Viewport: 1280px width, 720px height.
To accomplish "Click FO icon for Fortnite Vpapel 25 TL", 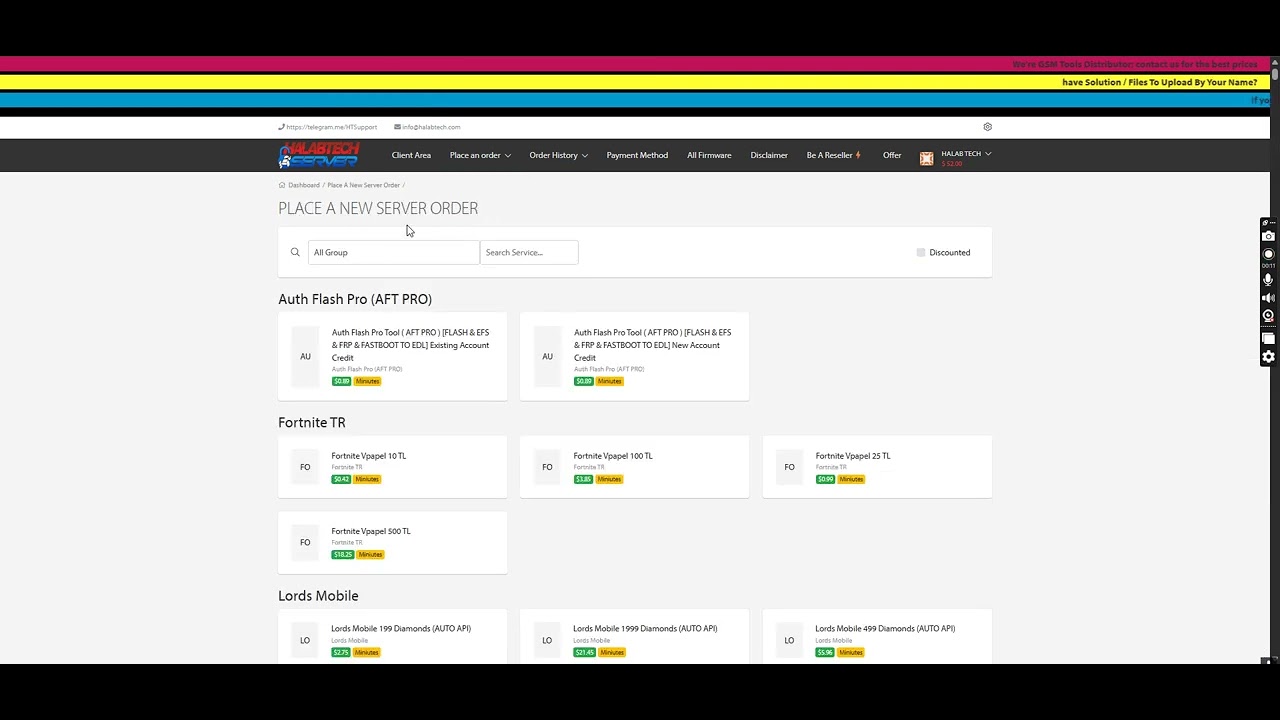I will coord(789,467).
